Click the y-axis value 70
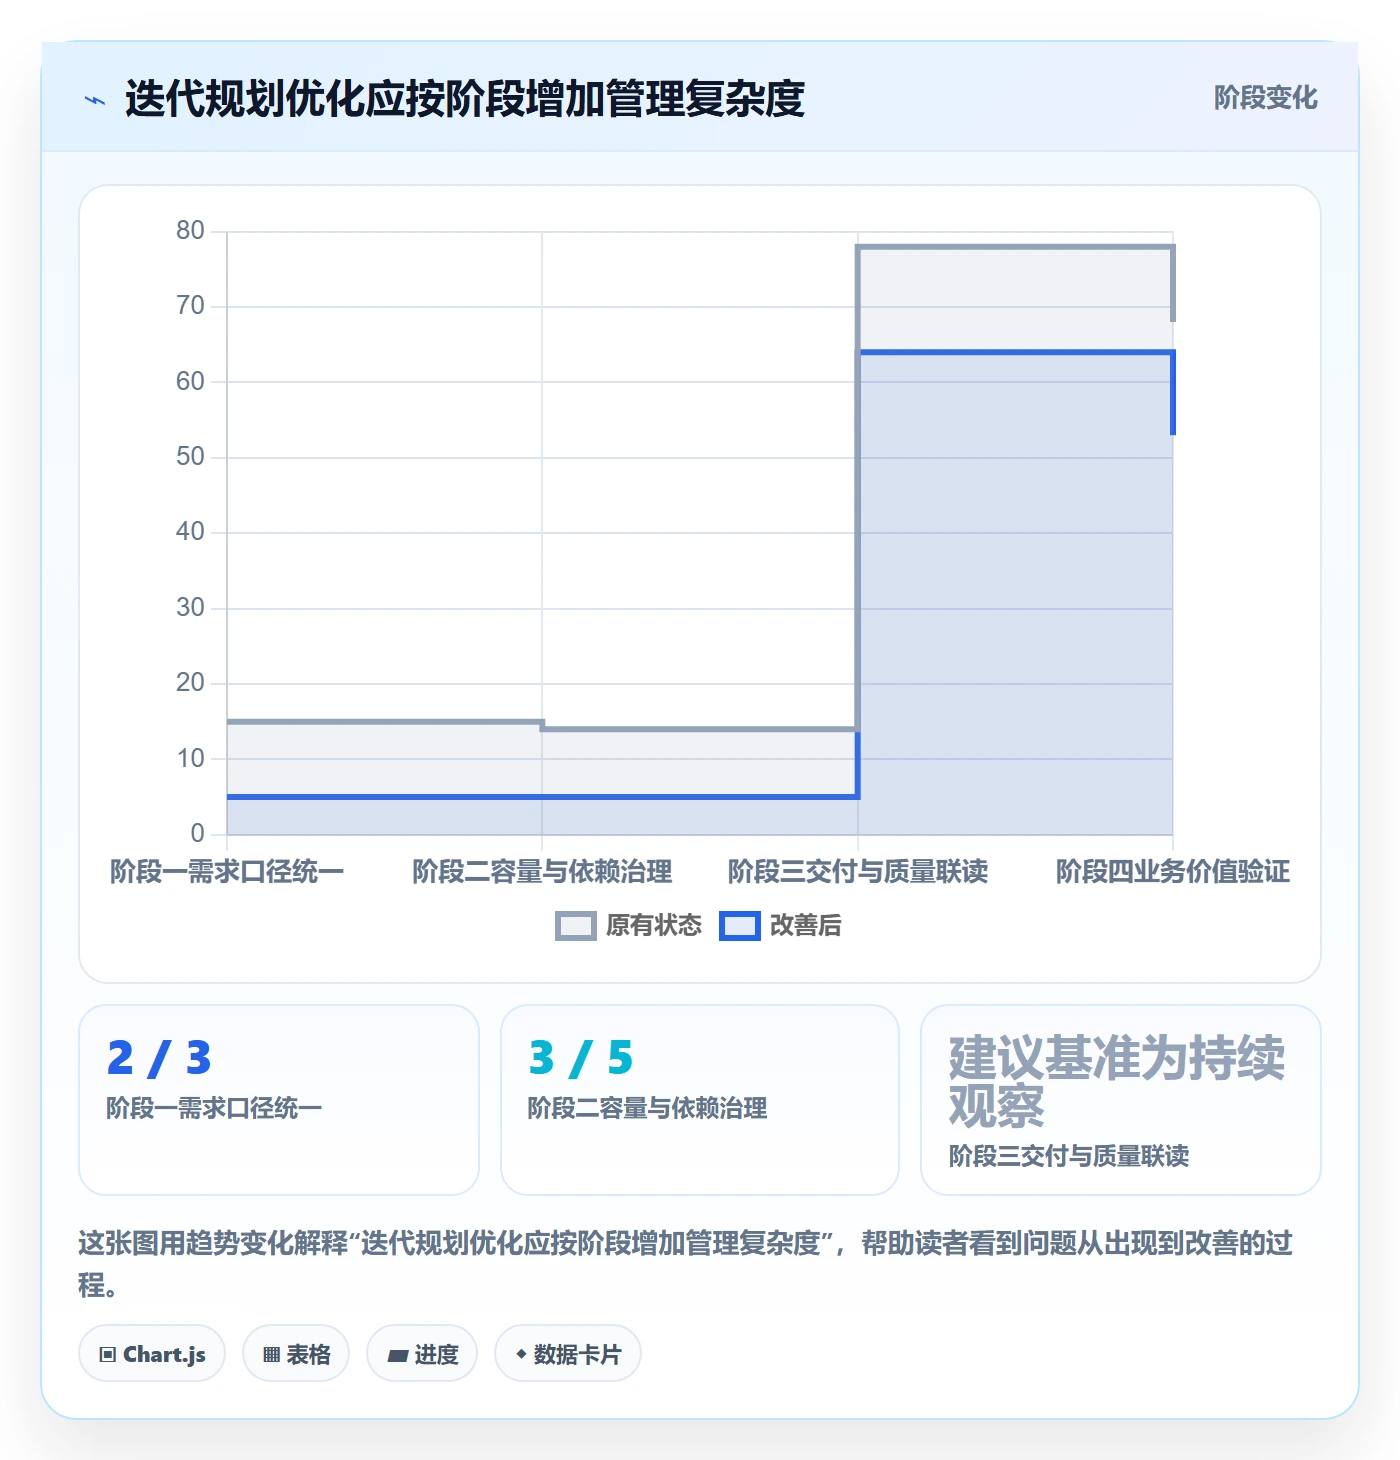 click(190, 306)
